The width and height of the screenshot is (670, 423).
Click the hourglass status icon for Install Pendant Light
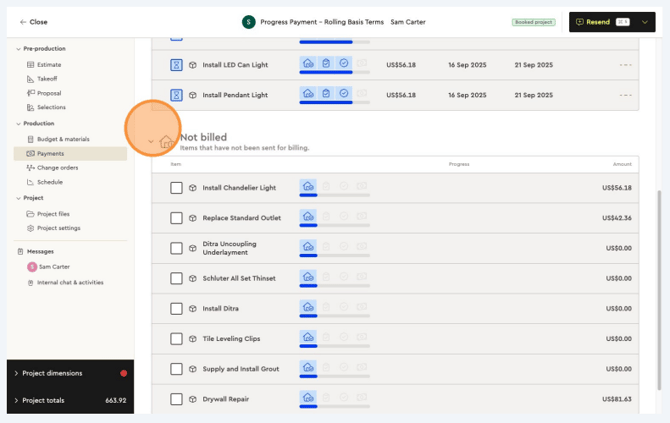[176, 95]
